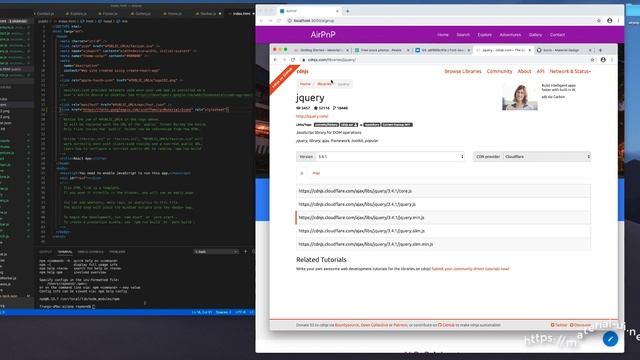Select the 3.4.1/jquery.slim.js URL row
Viewport: 640px width, 360px height.
(443, 231)
